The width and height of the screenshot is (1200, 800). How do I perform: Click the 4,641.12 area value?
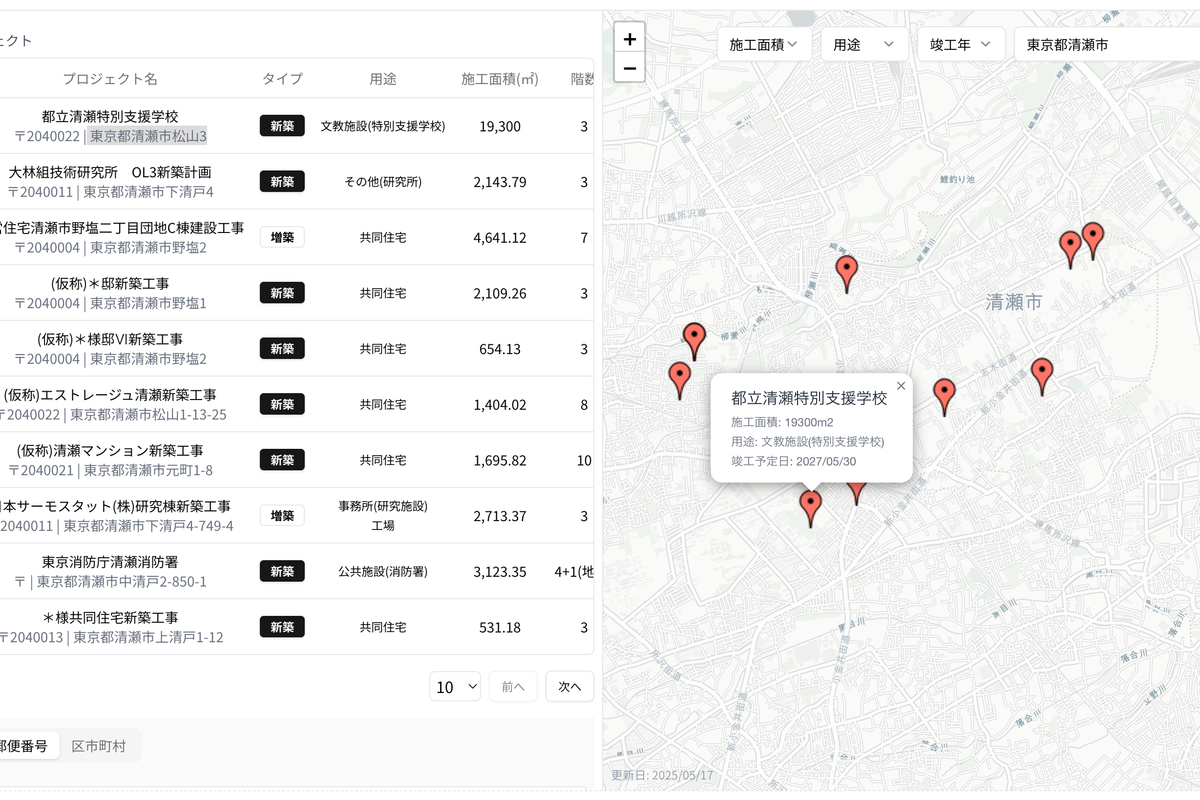tap(500, 238)
